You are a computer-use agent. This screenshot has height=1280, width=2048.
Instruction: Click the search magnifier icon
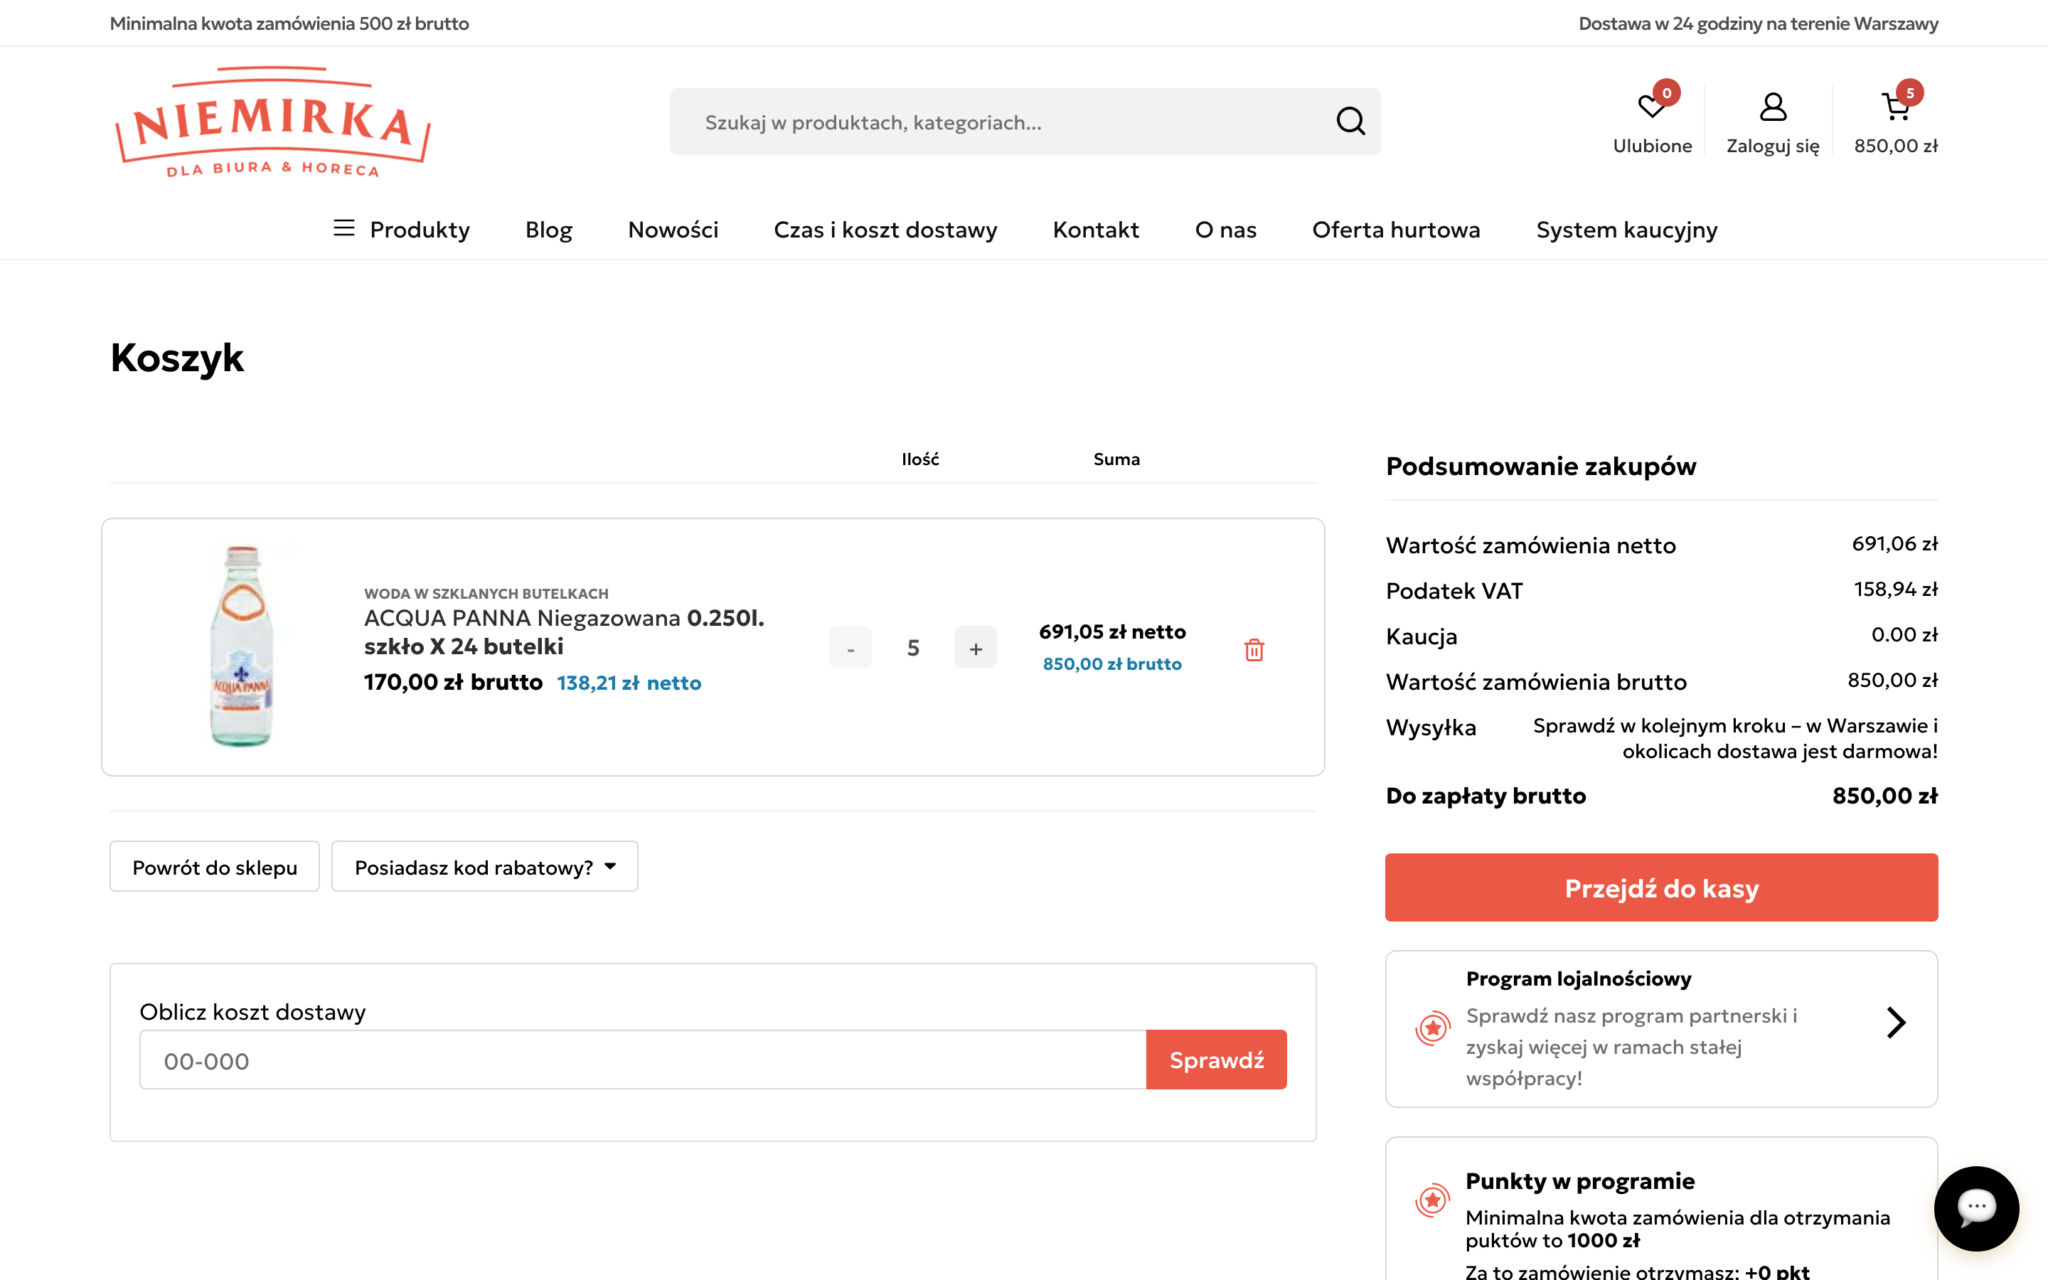(1350, 121)
